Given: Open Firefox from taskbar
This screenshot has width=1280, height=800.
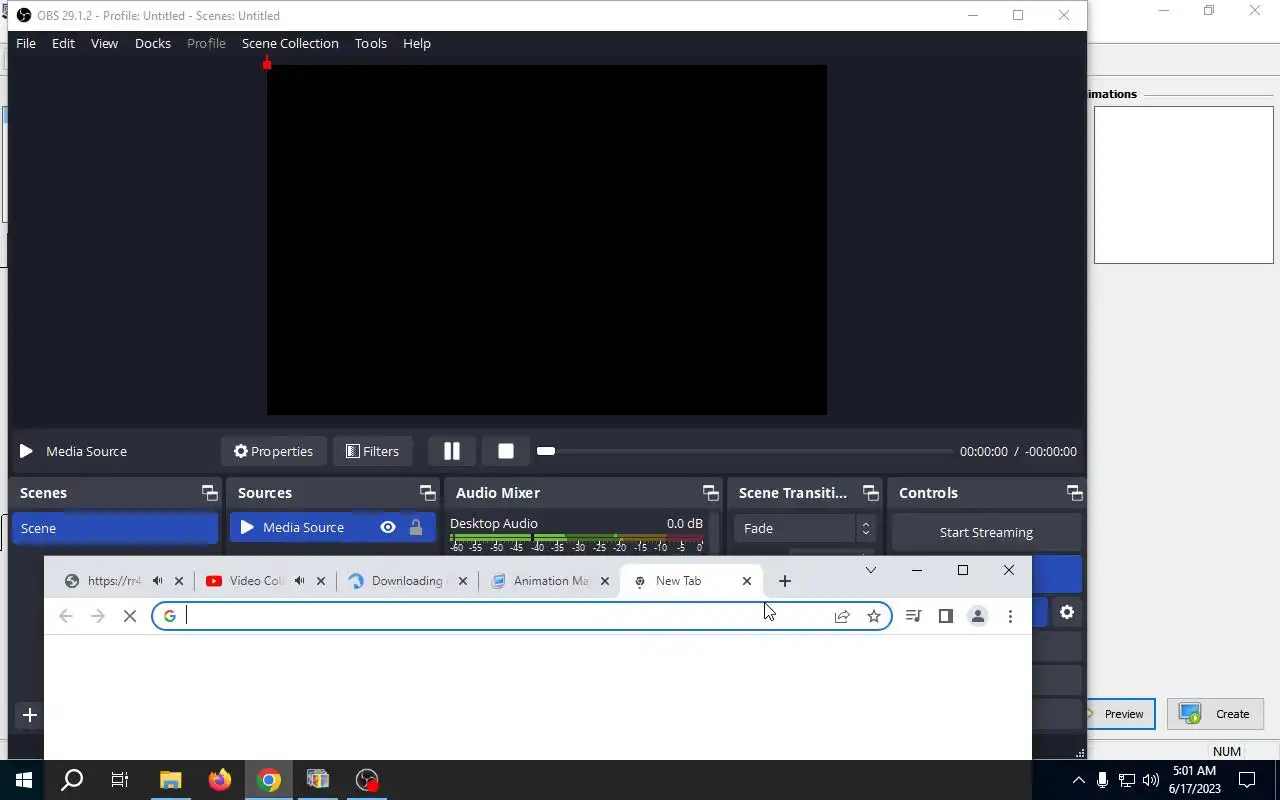Looking at the screenshot, I should coord(220,780).
